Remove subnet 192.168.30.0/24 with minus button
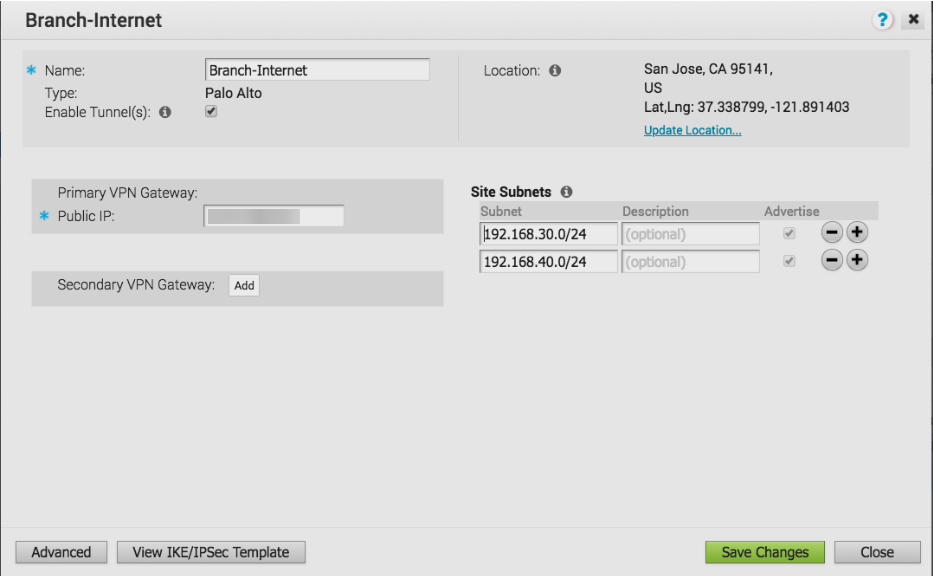 [831, 232]
